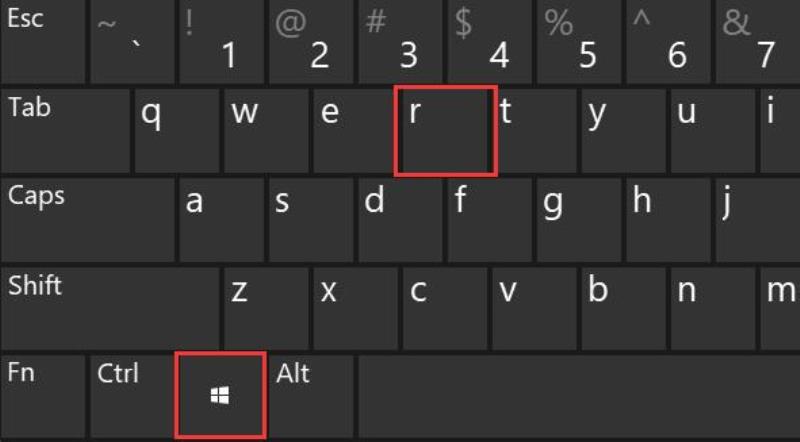The image size is (800, 442).
Task: Tap the letter z key
Action: (x=266, y=308)
